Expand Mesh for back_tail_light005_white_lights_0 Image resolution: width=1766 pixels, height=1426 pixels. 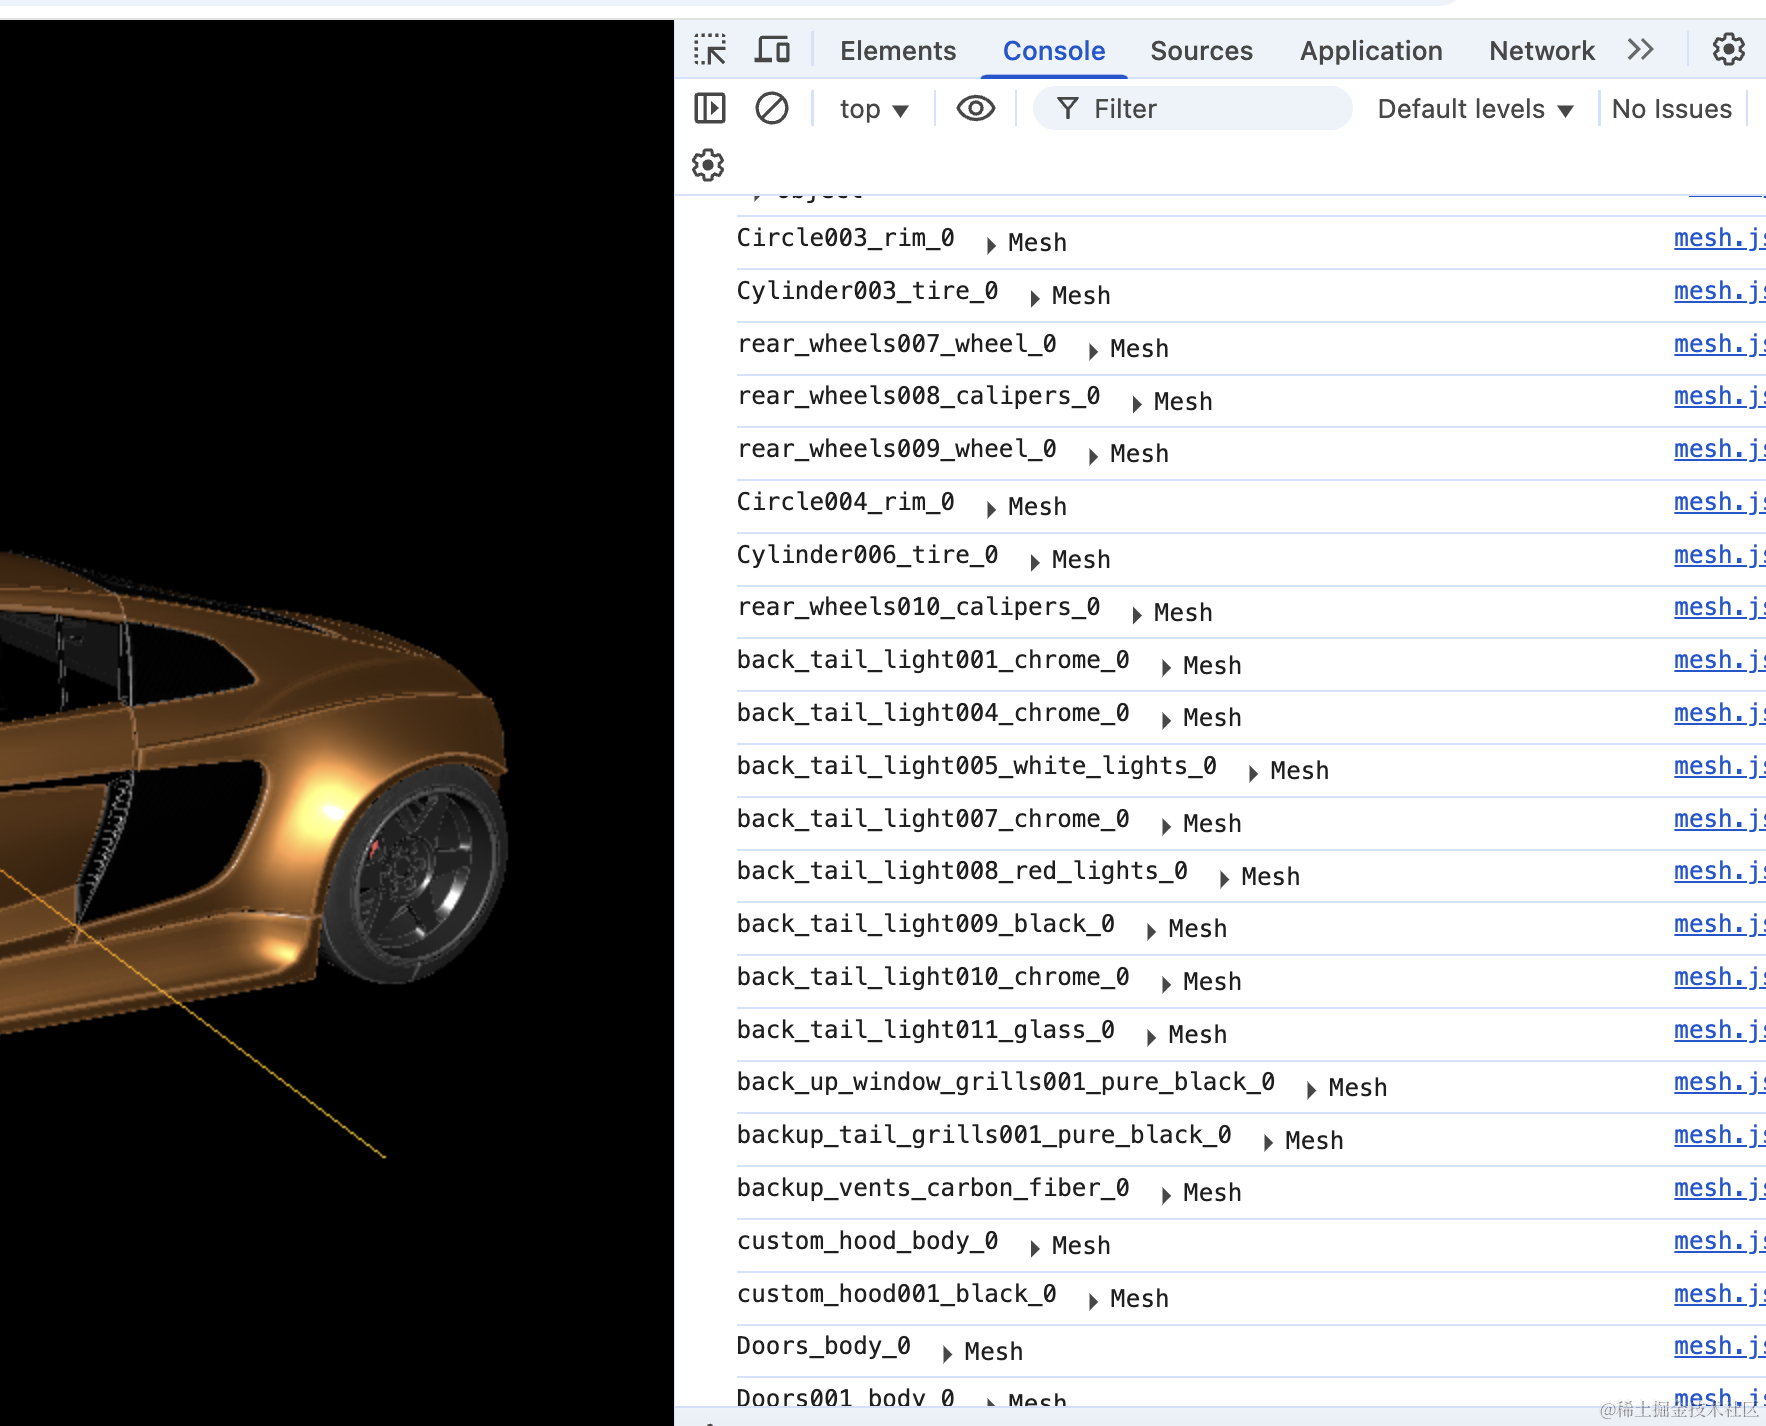pyautogui.click(x=1253, y=773)
